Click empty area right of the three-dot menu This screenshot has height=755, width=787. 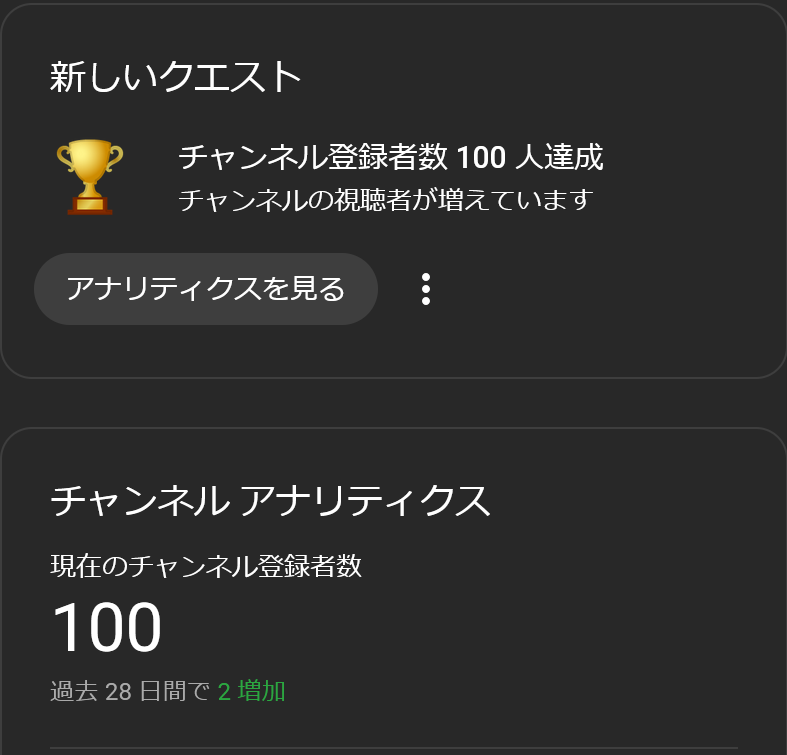[x=600, y=289]
